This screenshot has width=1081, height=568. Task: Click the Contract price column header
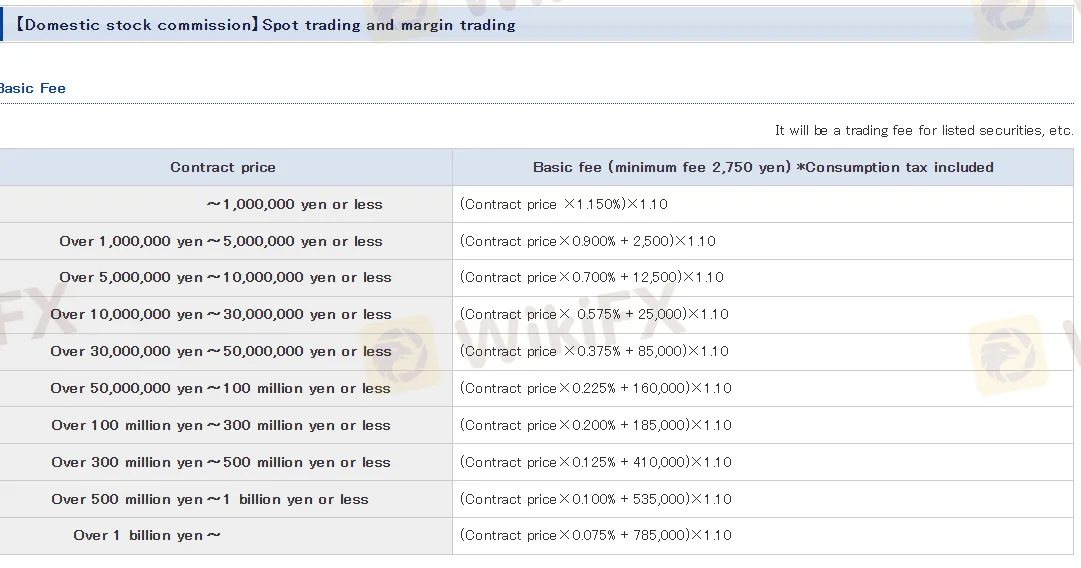(223, 167)
